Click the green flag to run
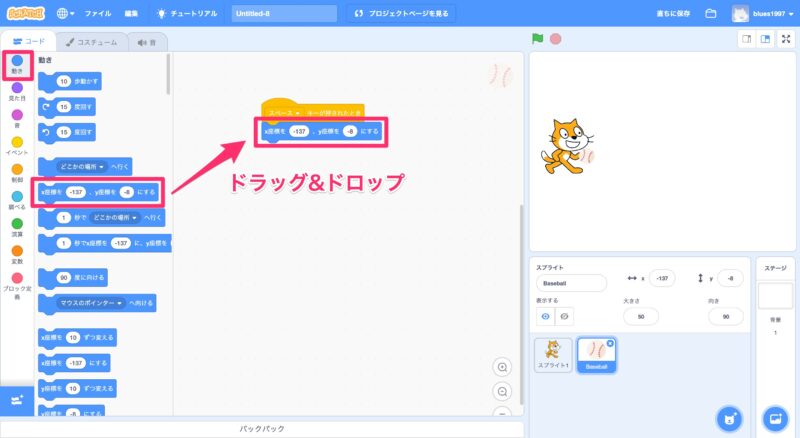This screenshot has width=800, height=438. (537, 40)
